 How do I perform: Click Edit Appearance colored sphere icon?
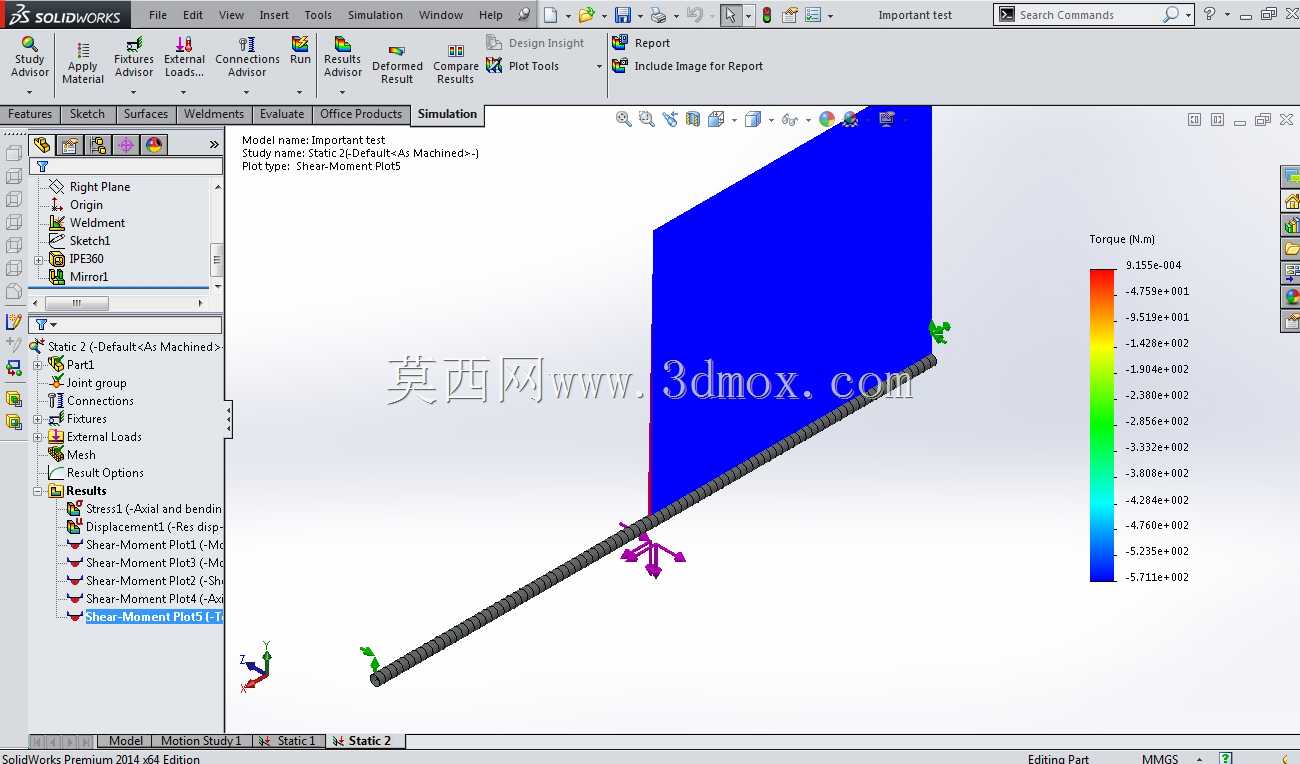827,119
